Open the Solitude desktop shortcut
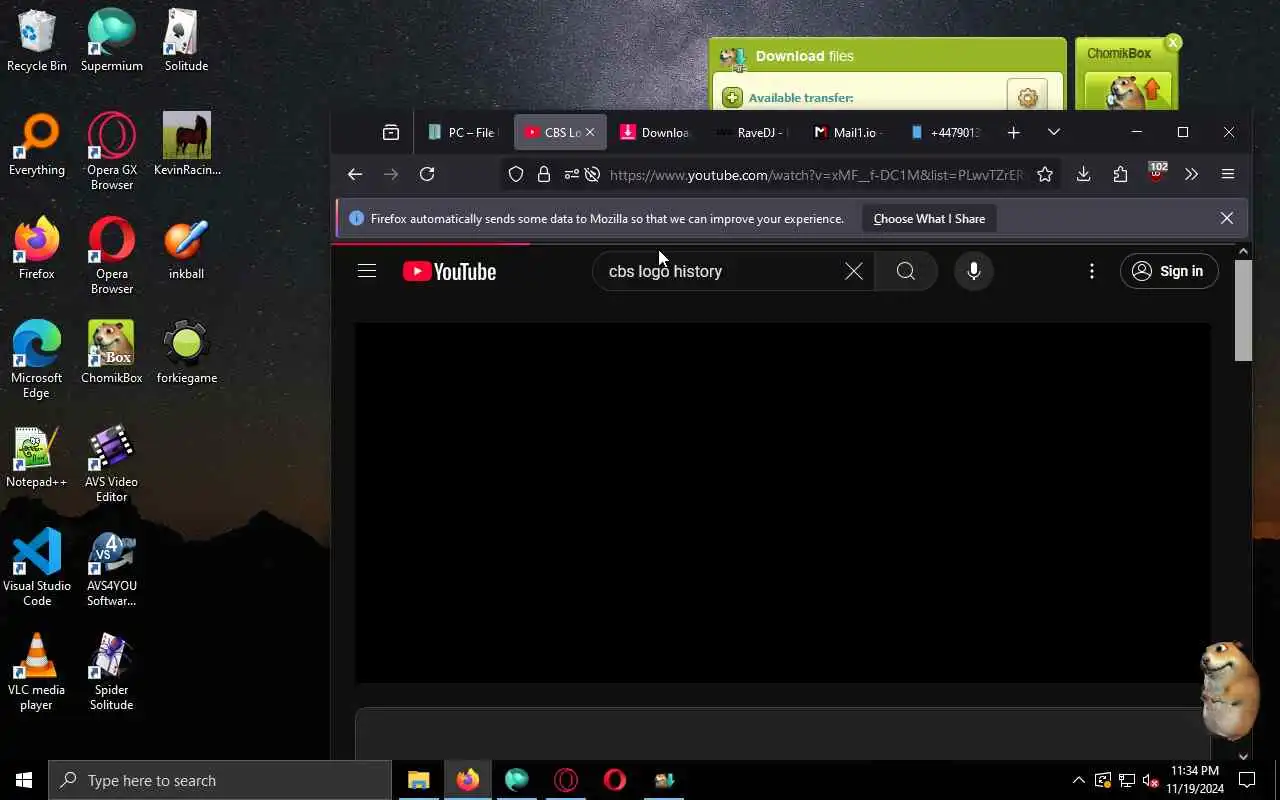The image size is (1280, 800). [187, 40]
